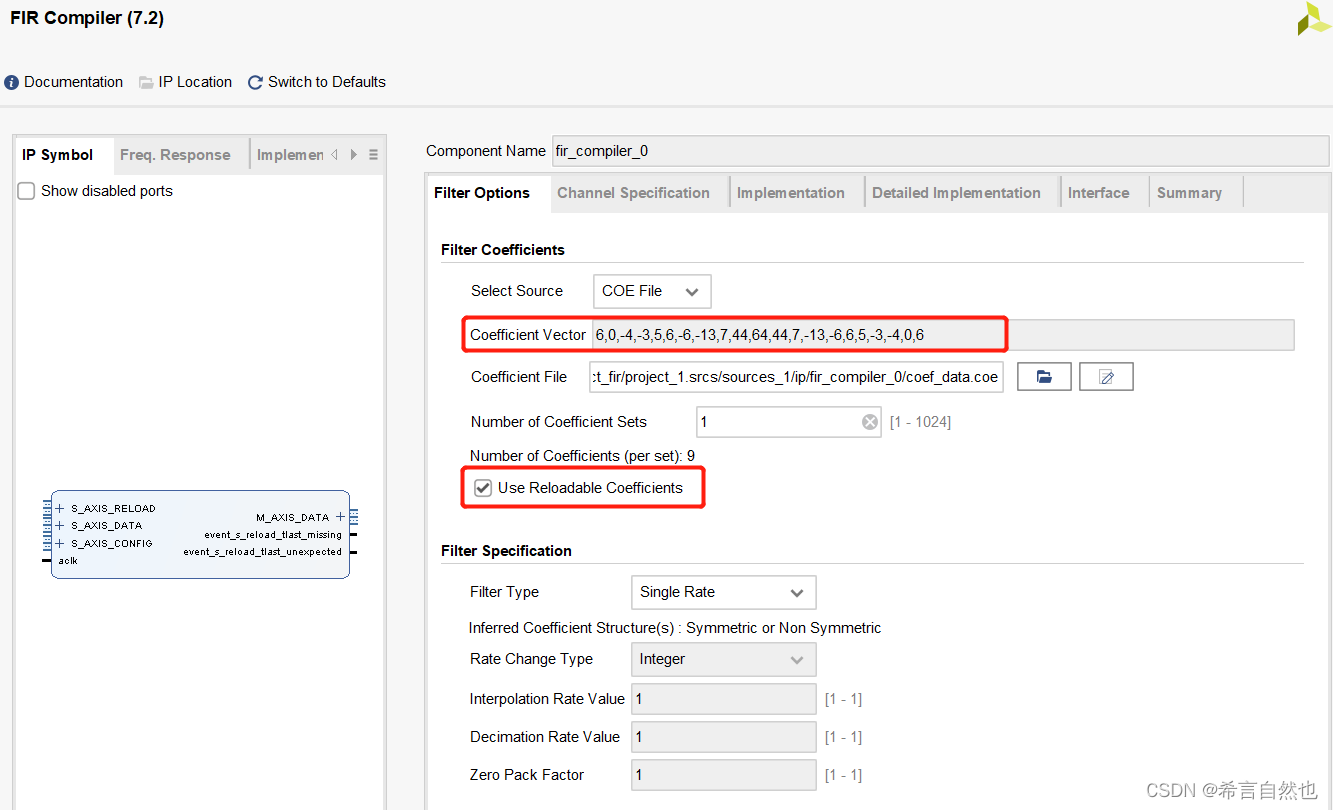Click the Switch to Defaults refresh icon
1333x810 pixels.
coord(255,82)
